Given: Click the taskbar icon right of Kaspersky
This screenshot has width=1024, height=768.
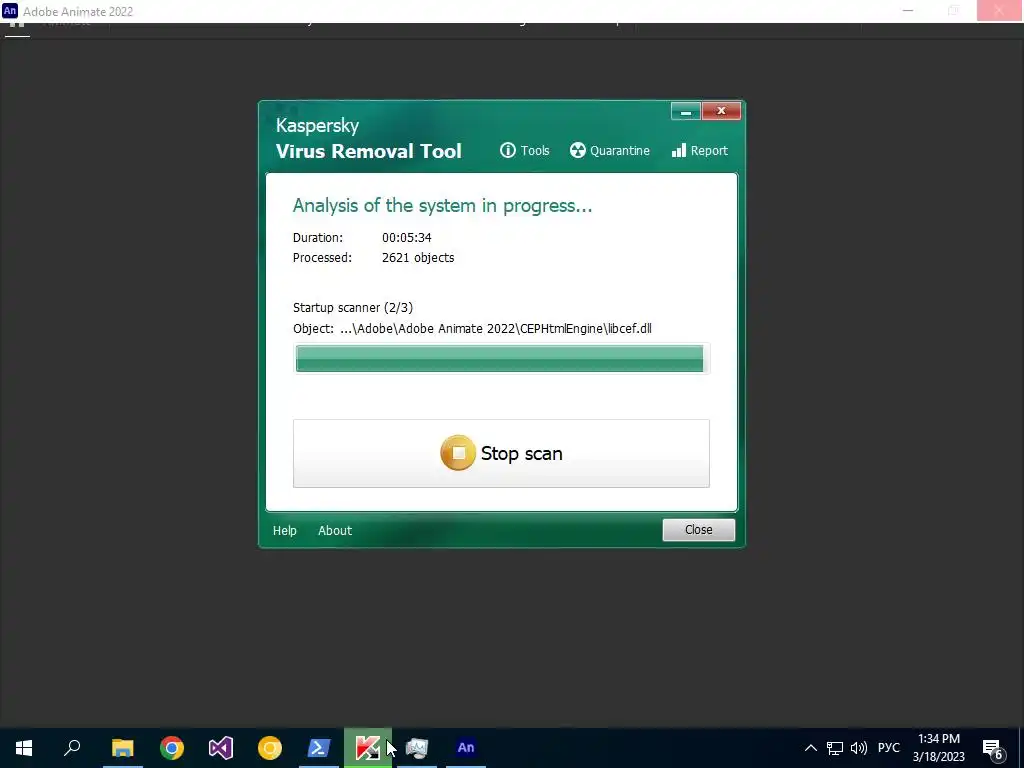Looking at the screenshot, I should coord(417,748).
